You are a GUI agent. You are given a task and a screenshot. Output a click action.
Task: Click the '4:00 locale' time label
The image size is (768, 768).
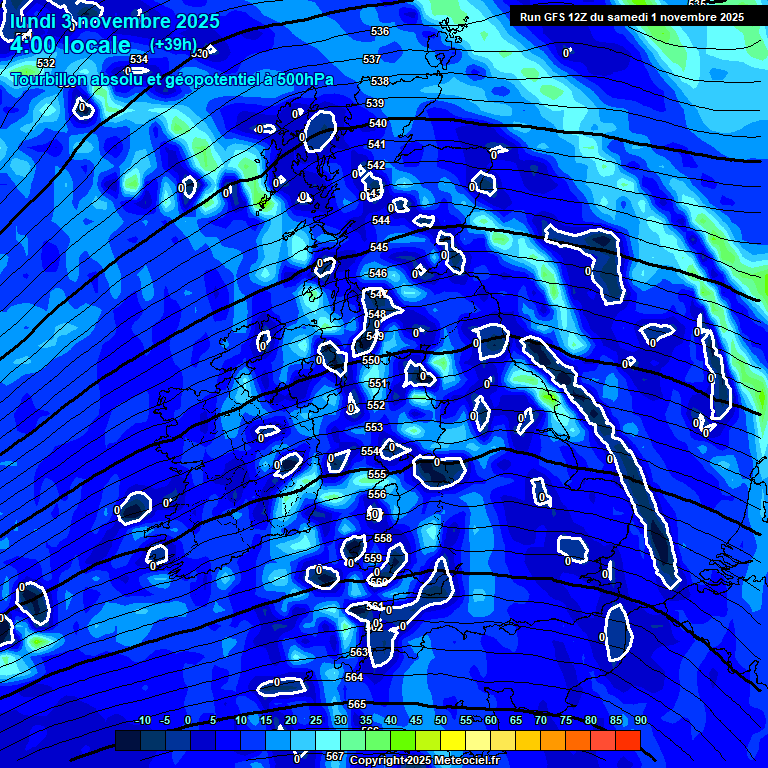[x=71, y=45]
